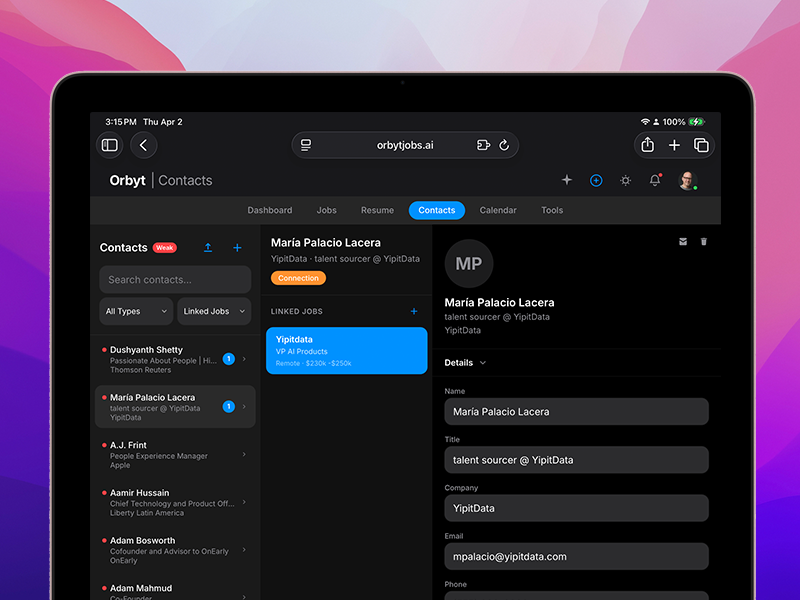Click the Orbyt logo text

[x=128, y=181]
